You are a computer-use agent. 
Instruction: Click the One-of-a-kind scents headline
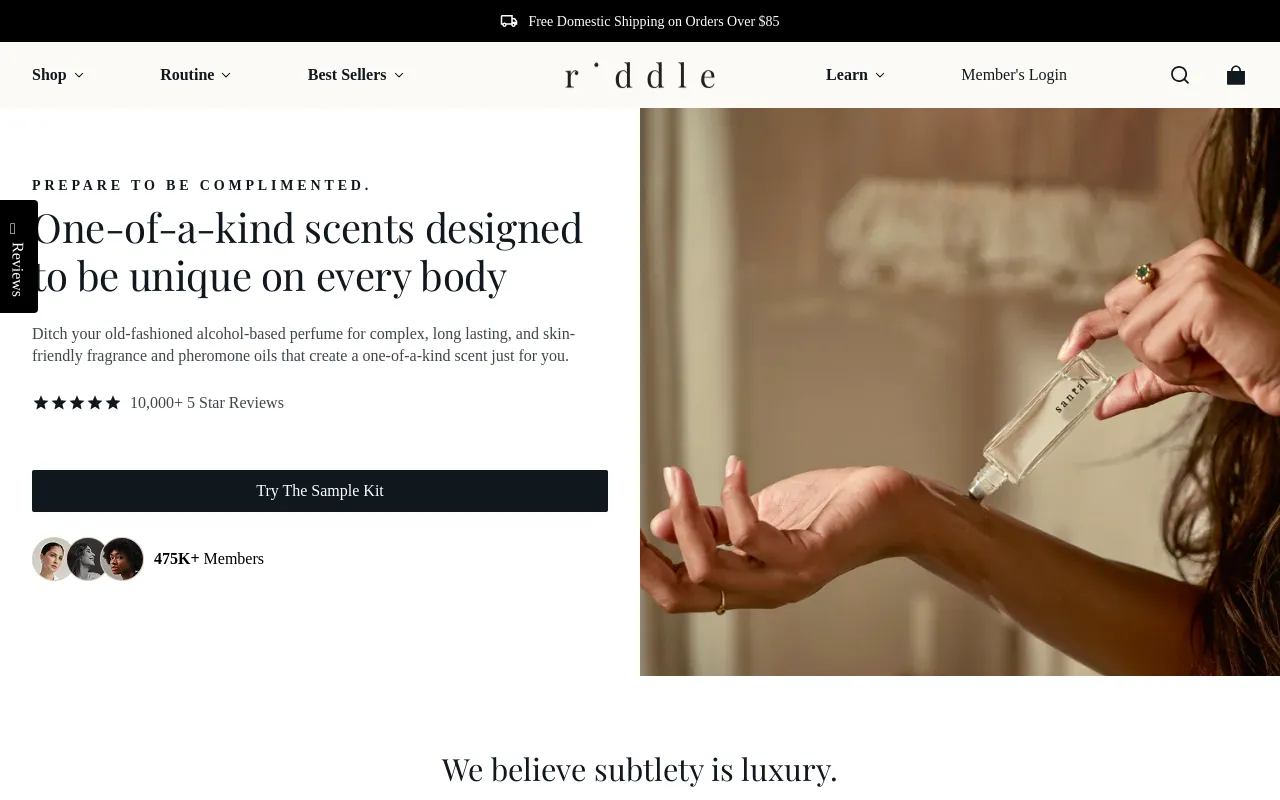308,252
